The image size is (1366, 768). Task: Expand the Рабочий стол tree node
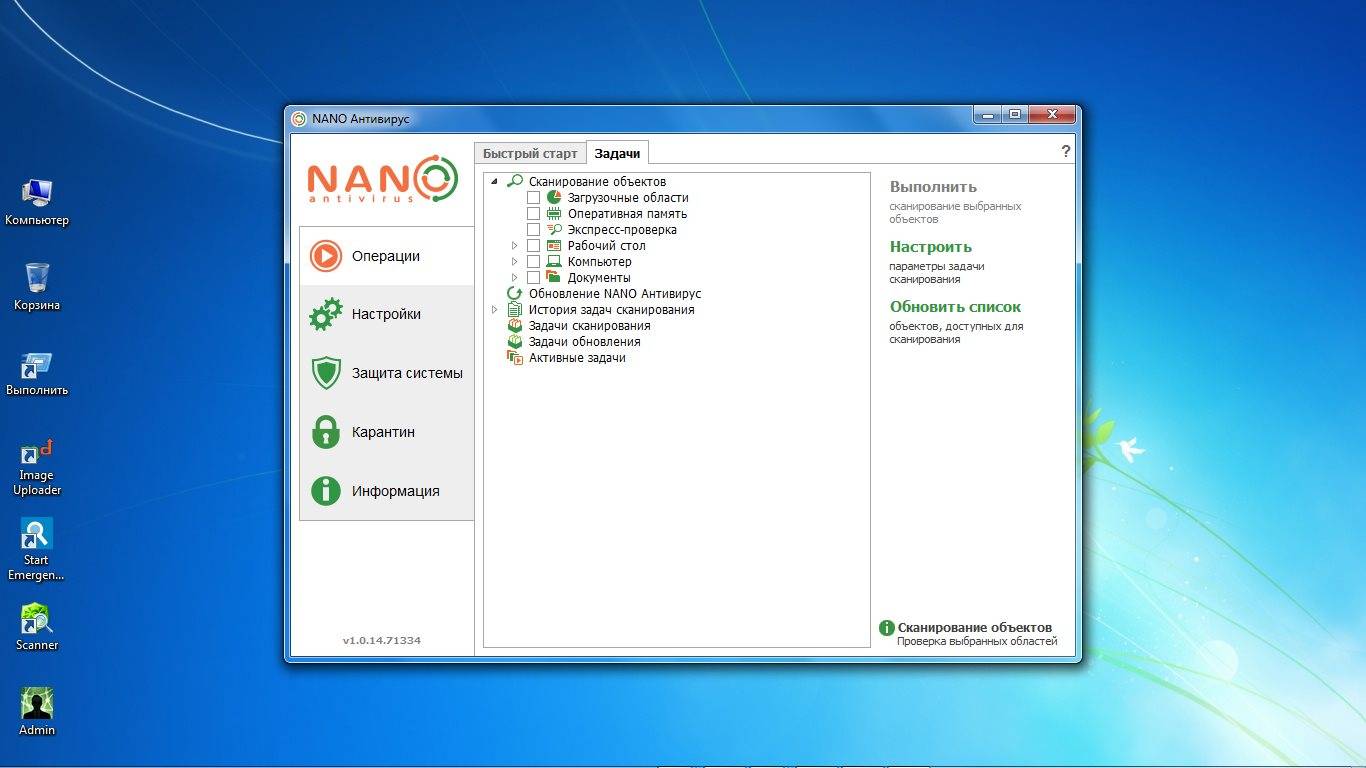pos(515,245)
